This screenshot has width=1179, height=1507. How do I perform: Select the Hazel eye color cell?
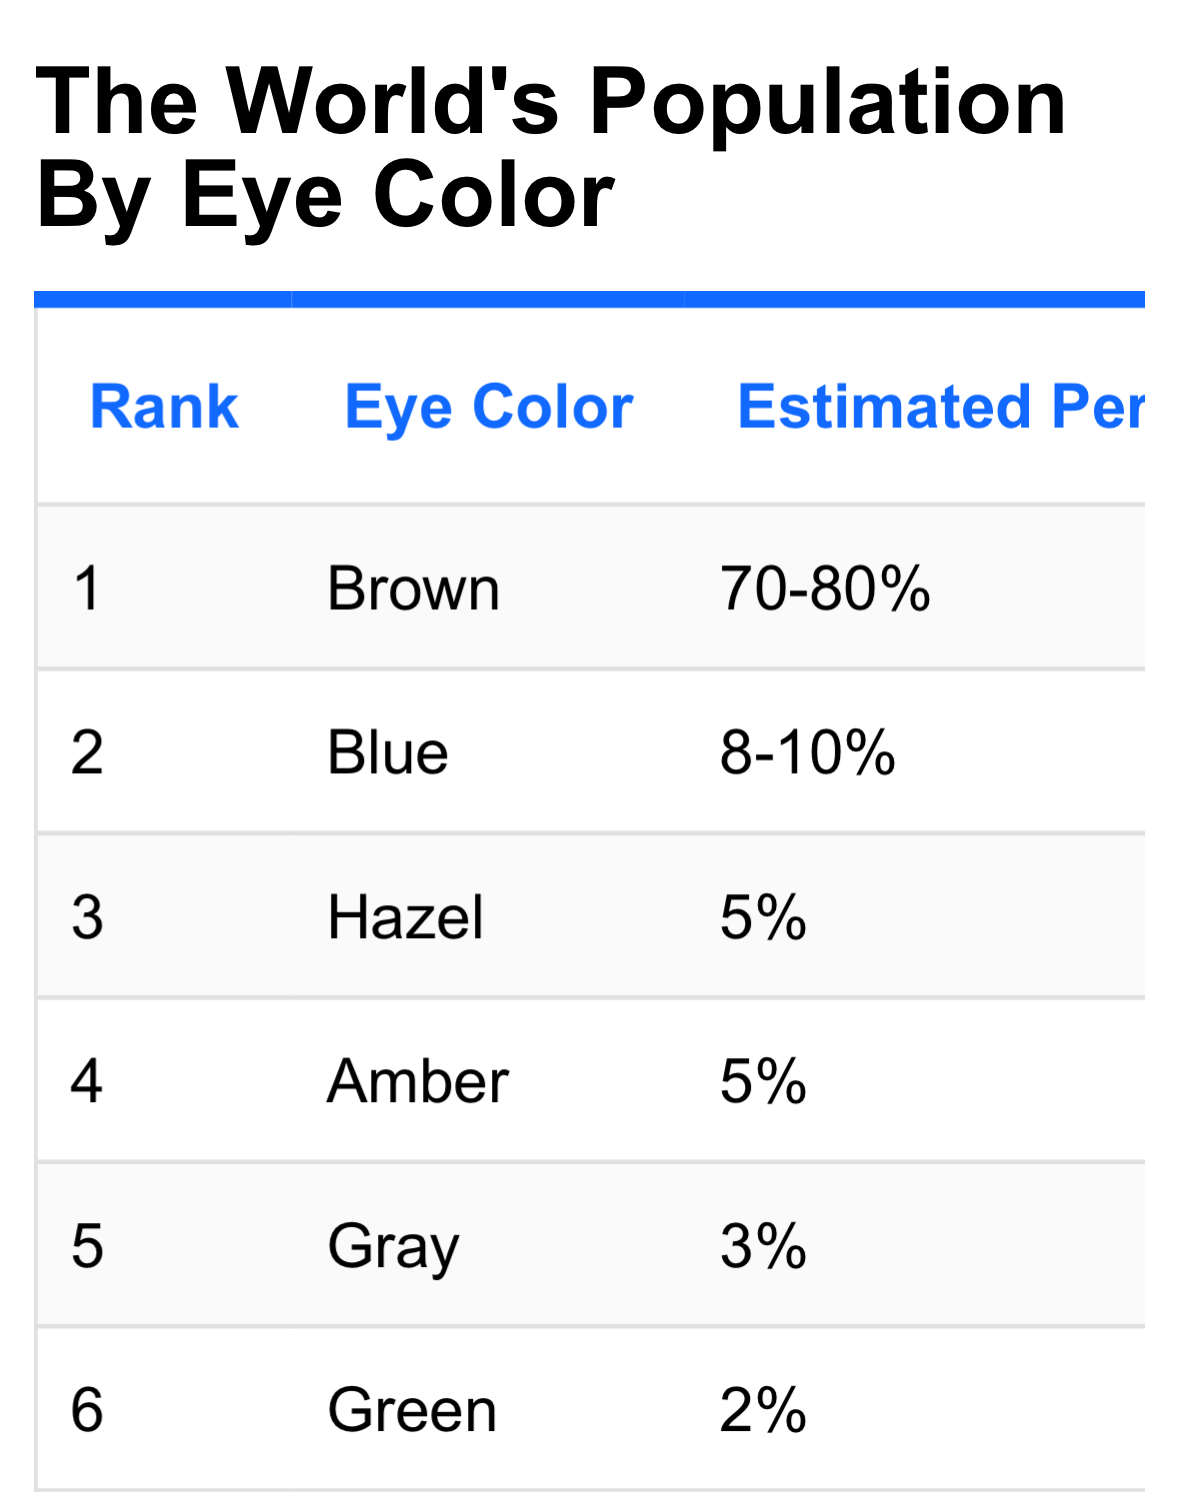coord(405,917)
